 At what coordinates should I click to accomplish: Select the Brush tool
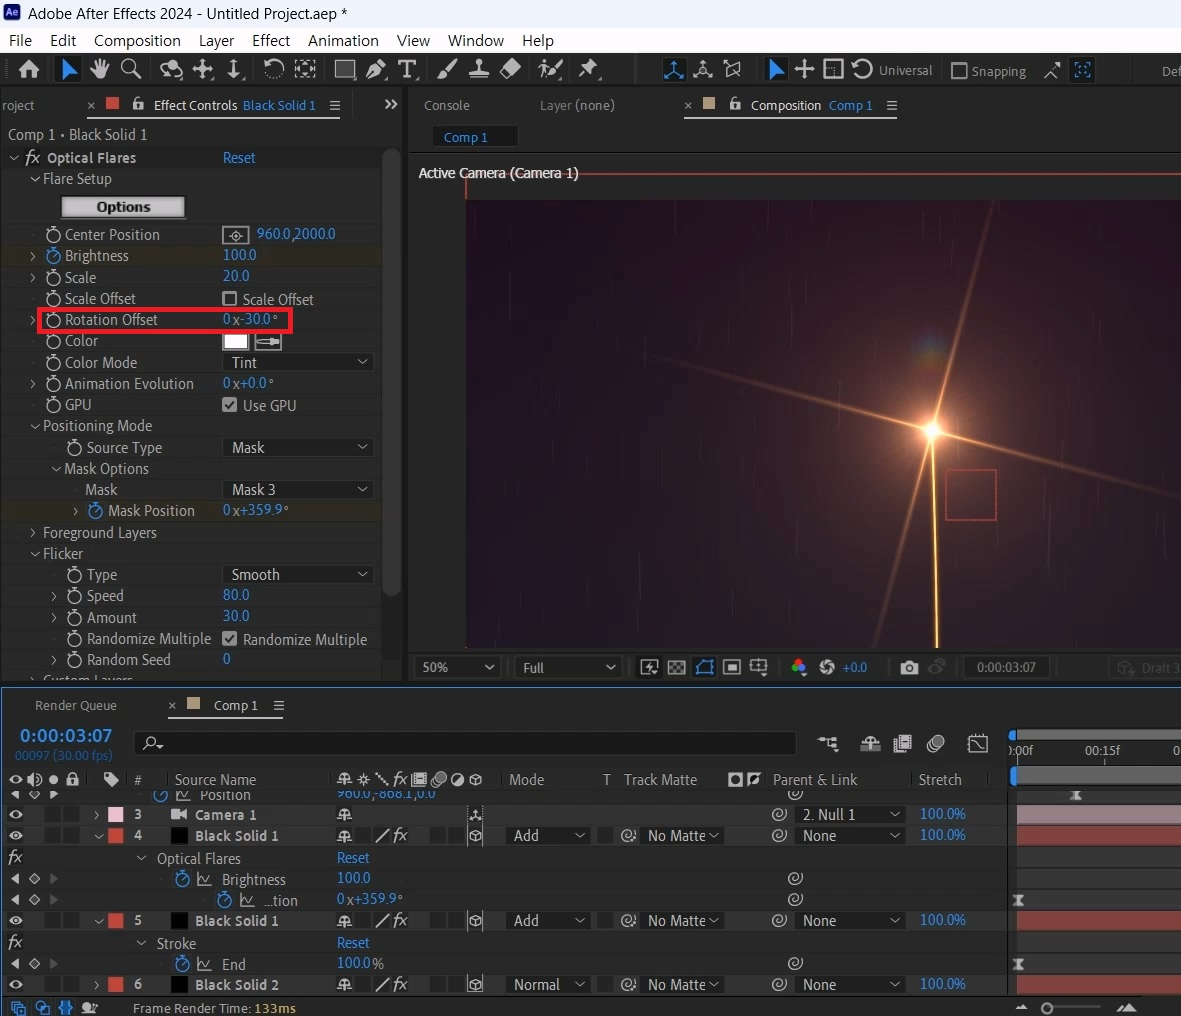(x=447, y=70)
